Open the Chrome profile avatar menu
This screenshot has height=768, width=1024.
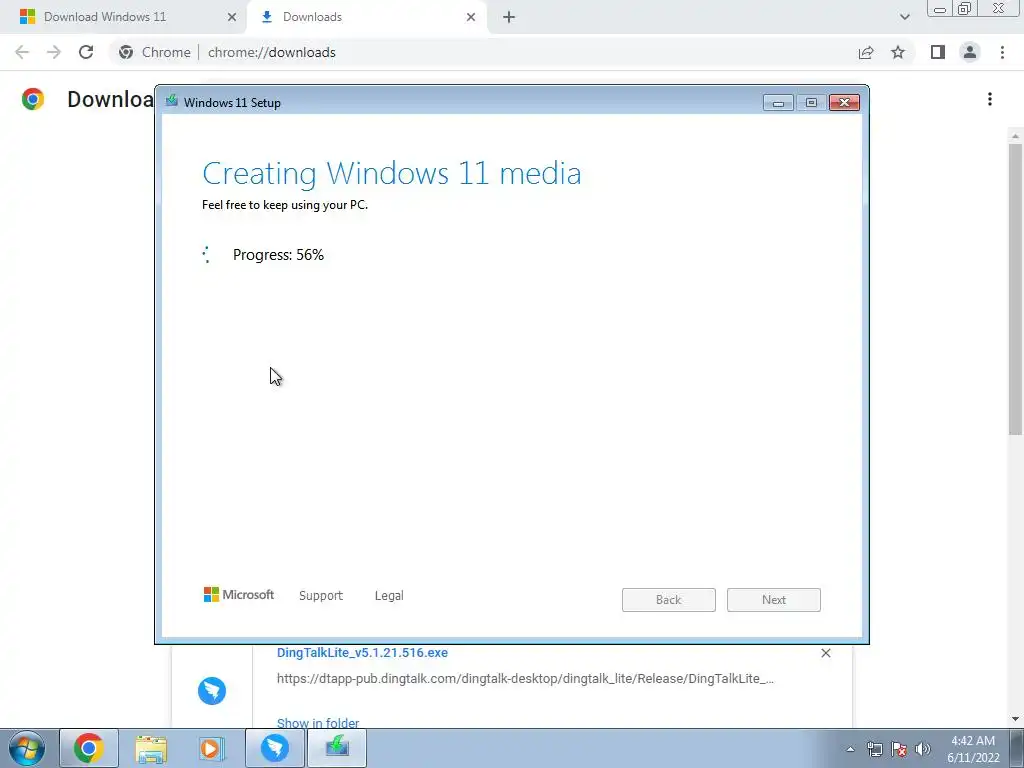click(970, 52)
